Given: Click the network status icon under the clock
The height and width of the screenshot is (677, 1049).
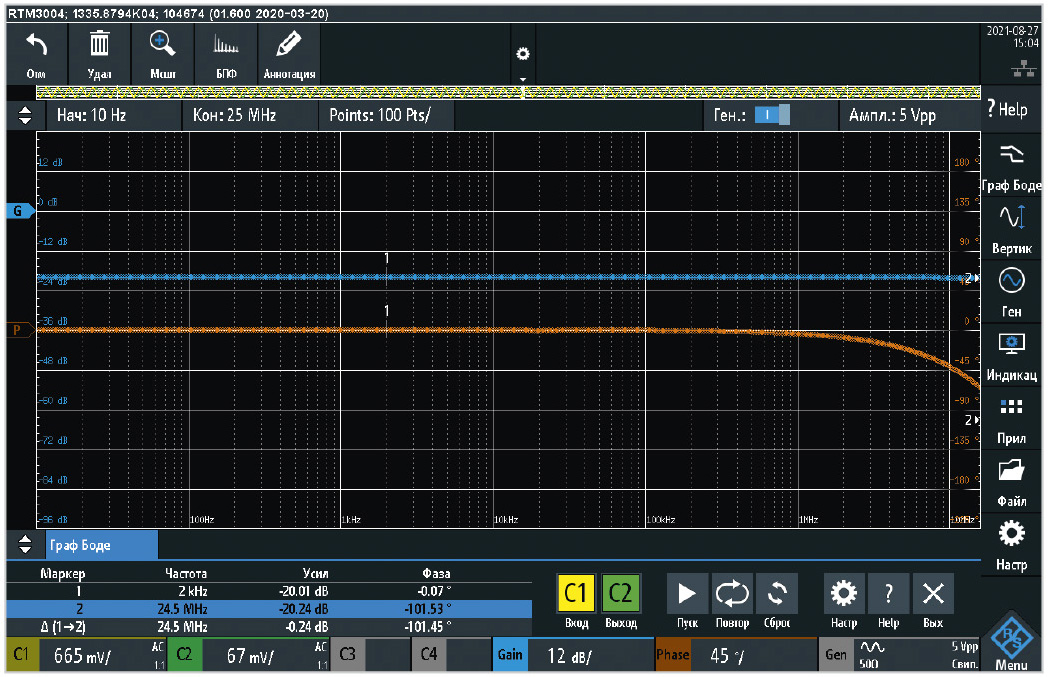Looking at the screenshot, I should [1024, 68].
